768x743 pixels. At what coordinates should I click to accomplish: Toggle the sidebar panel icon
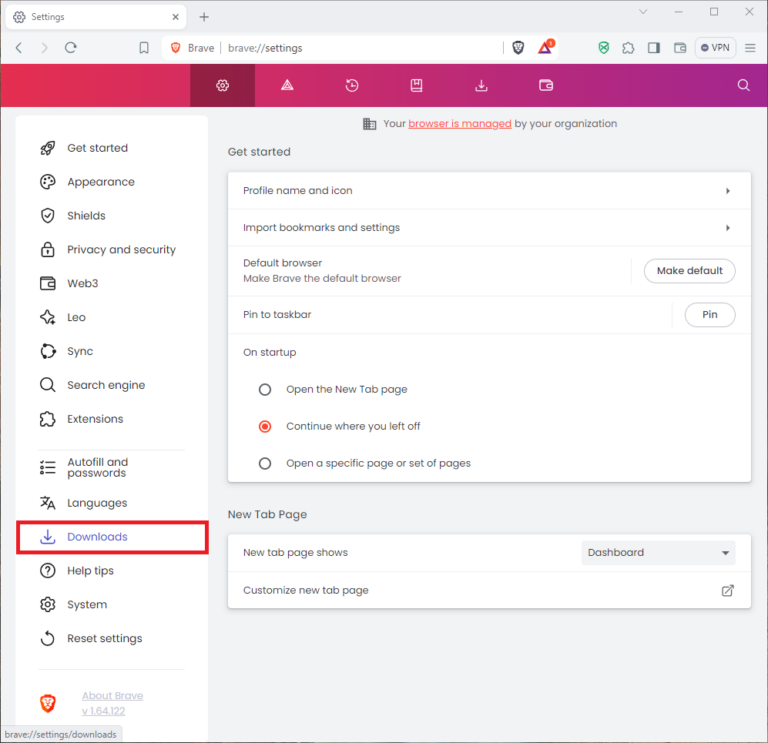(x=654, y=48)
